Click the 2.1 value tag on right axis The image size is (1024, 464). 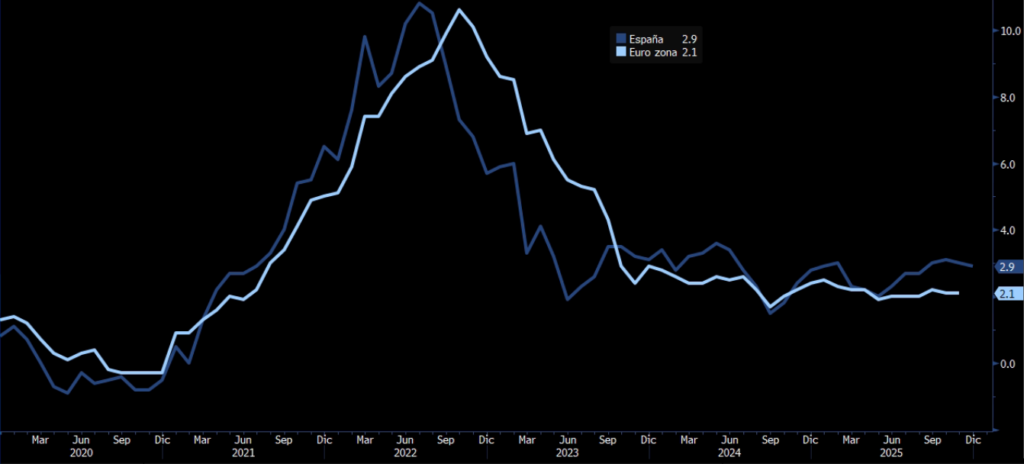(x=1007, y=294)
